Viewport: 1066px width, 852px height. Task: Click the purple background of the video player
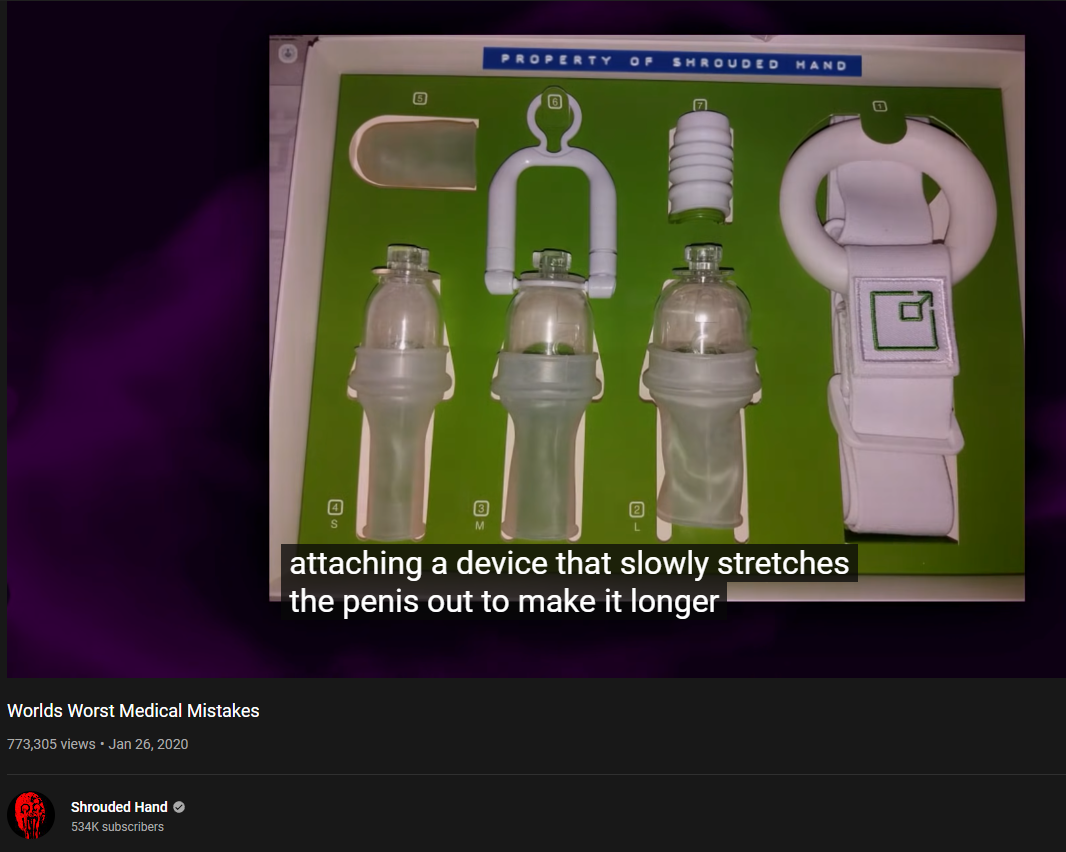pyautogui.click(x=136, y=340)
